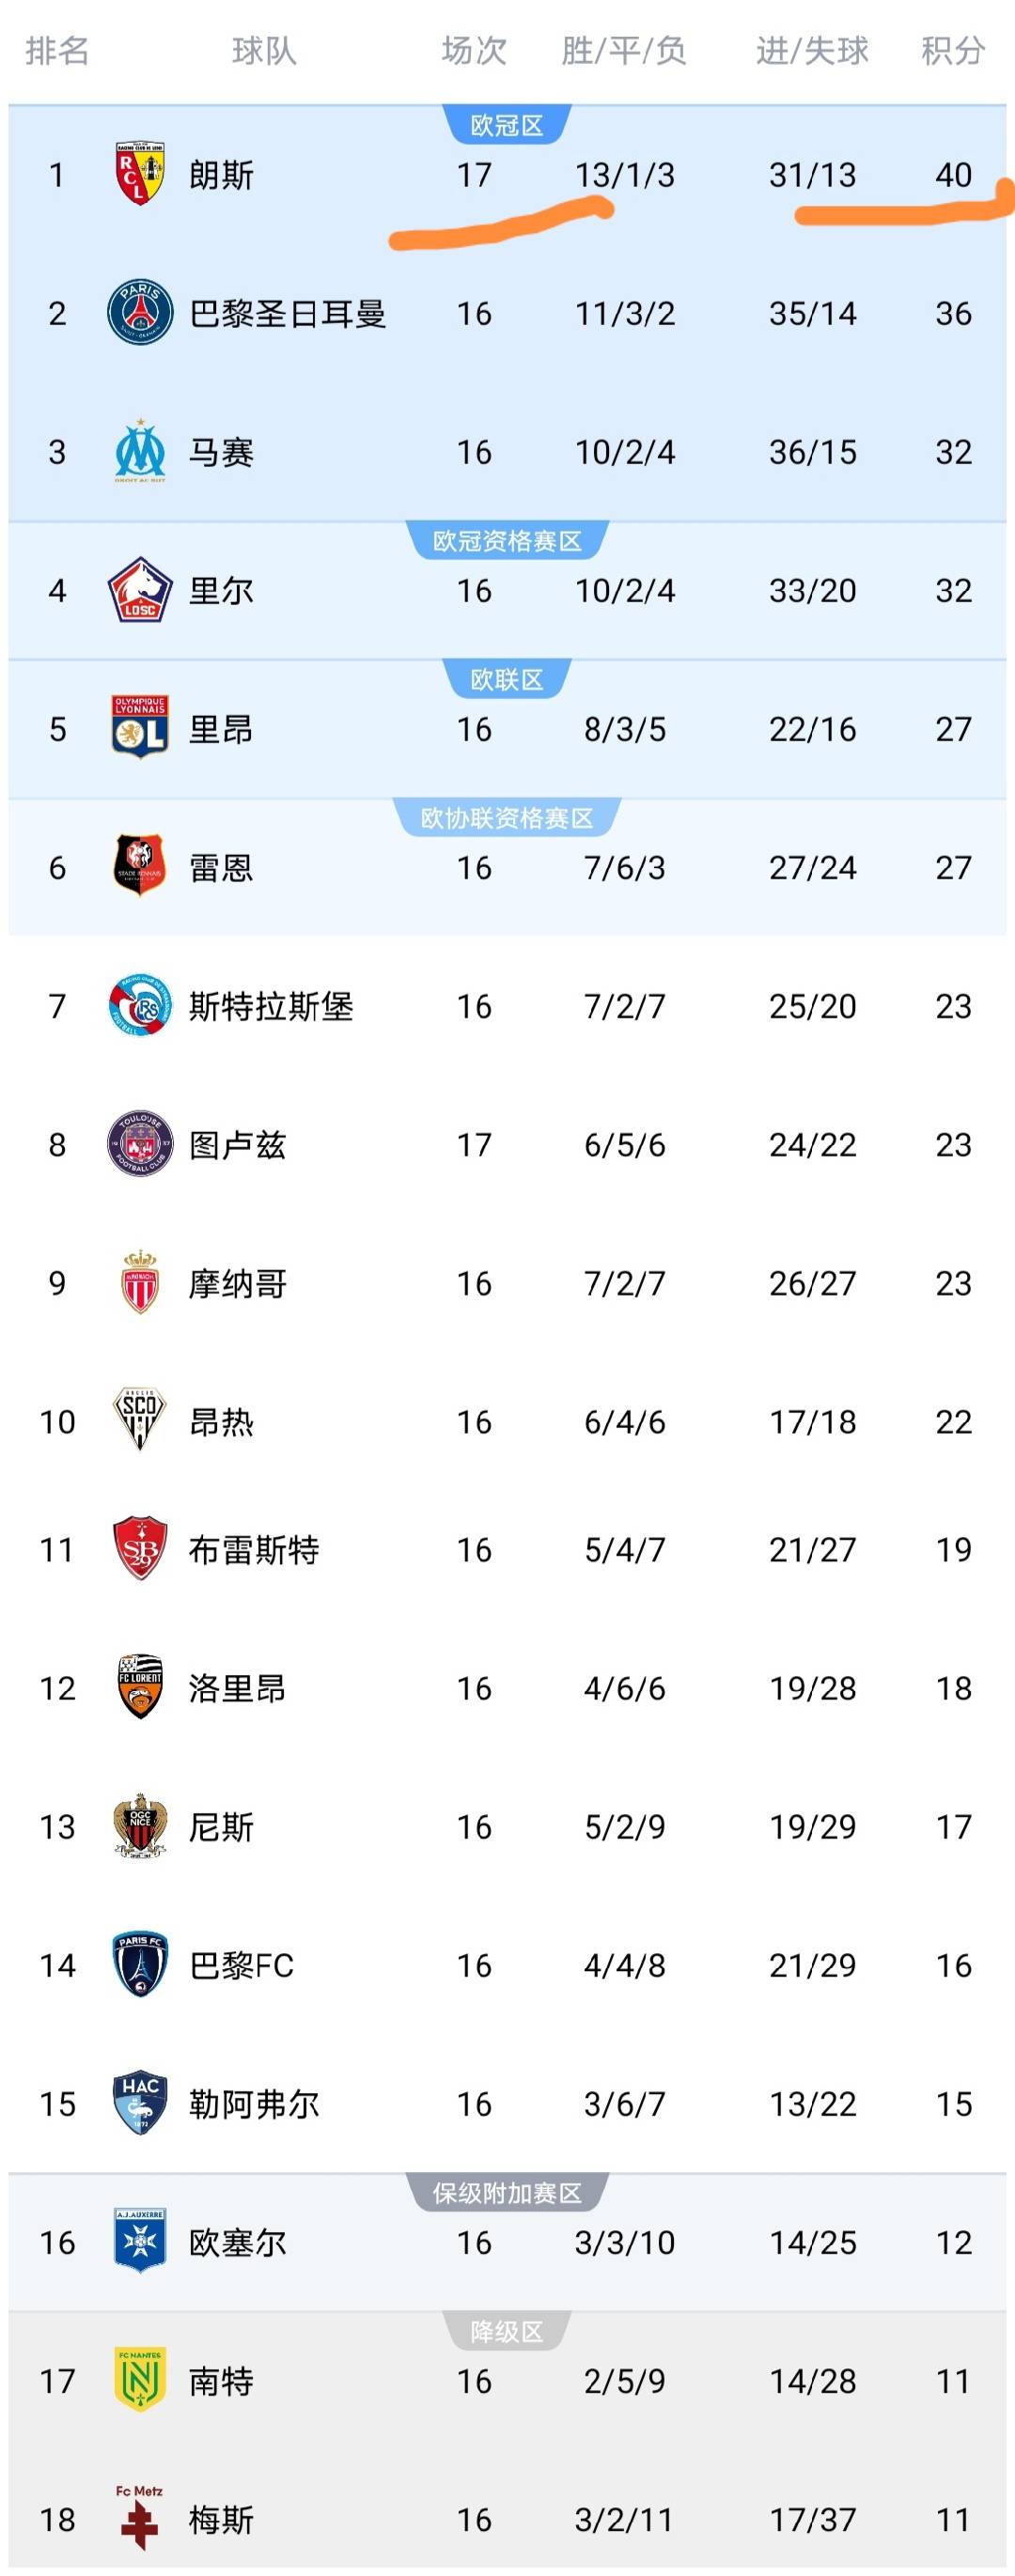Click the AS Monaco crest
The height and width of the screenshot is (2576, 1015).
[x=139, y=1282]
